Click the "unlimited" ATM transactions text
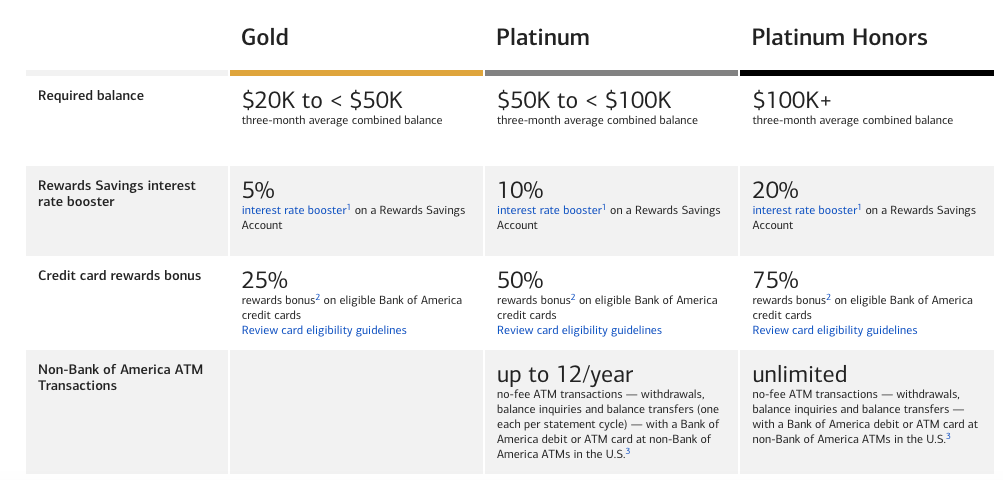1003x480 pixels. click(x=799, y=374)
